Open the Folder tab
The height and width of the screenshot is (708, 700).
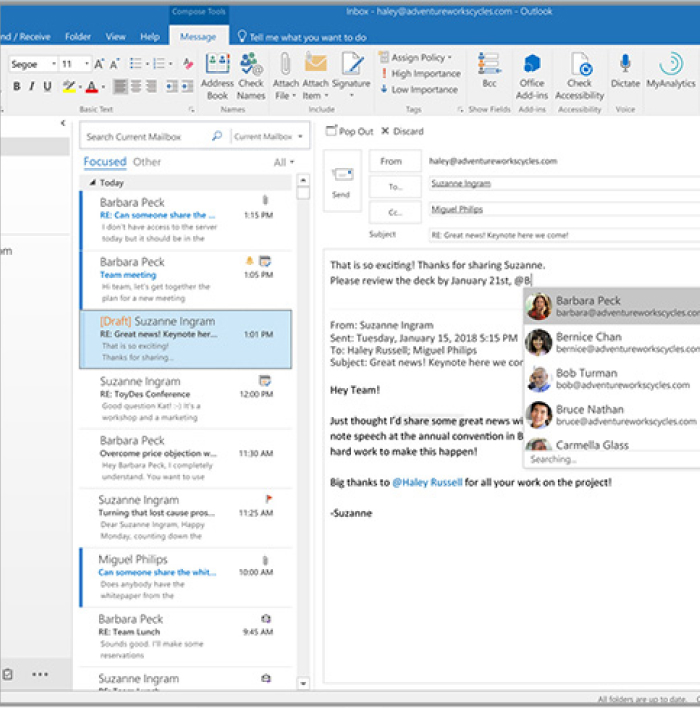(x=78, y=37)
